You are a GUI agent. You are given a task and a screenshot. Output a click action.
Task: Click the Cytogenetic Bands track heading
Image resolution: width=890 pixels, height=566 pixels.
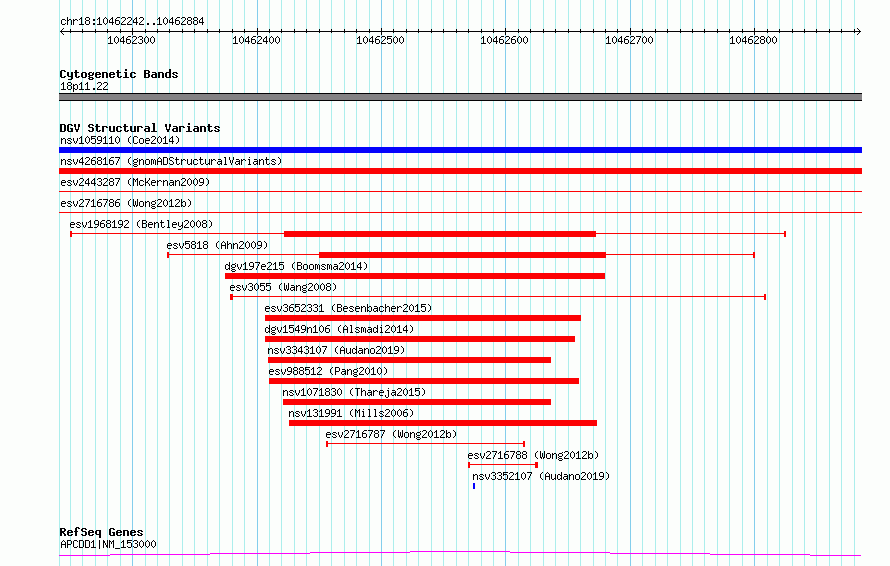coord(119,74)
